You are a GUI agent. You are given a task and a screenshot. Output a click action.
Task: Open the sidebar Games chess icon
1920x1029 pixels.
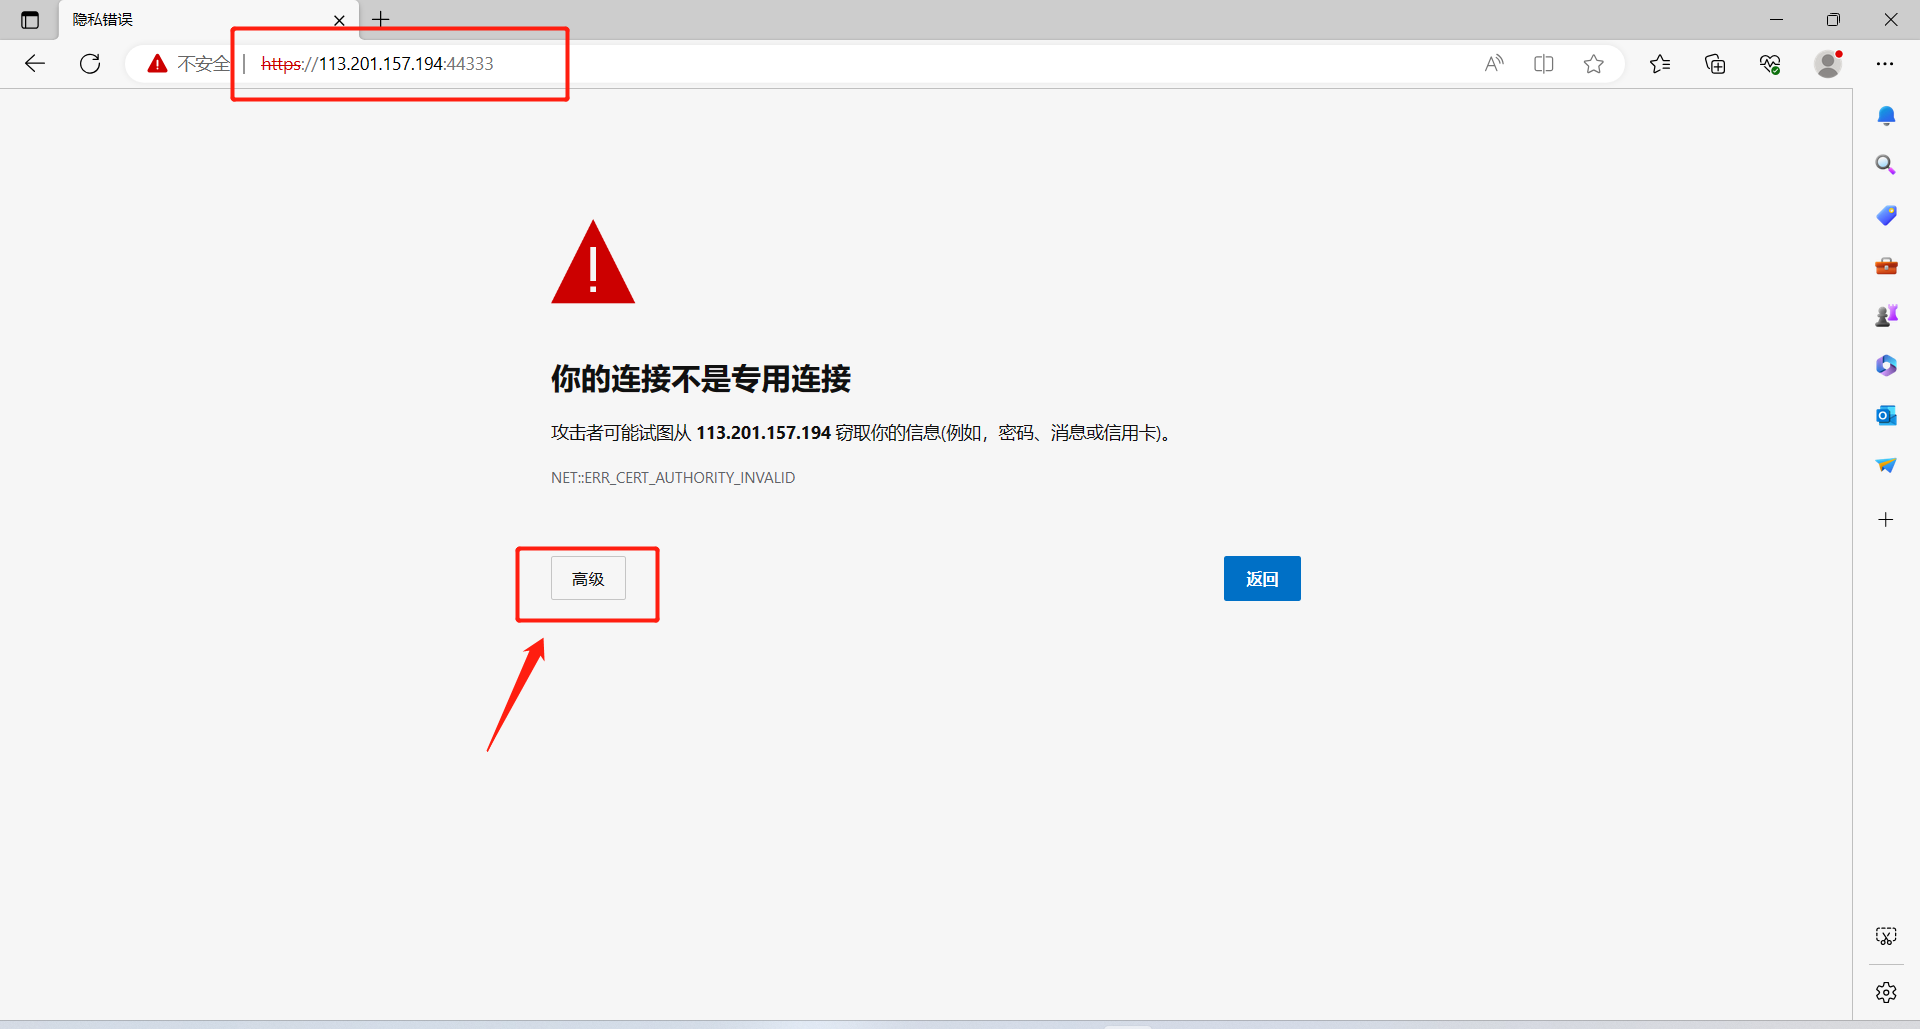click(x=1886, y=316)
